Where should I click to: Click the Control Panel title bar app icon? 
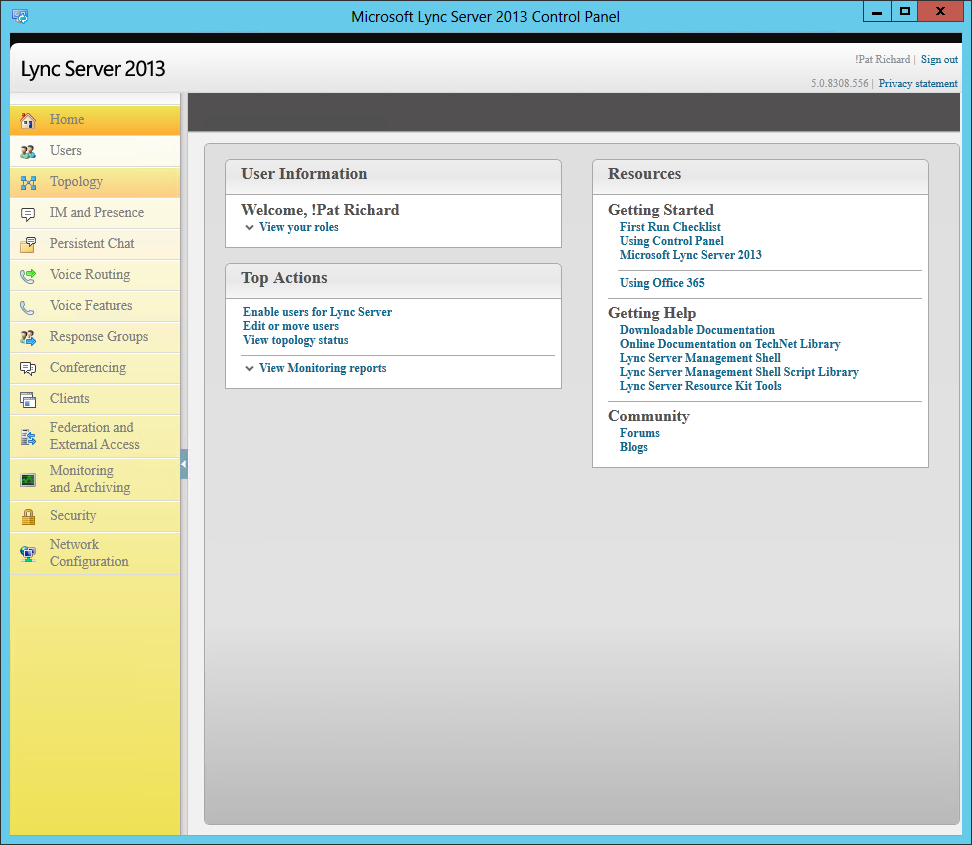coord(20,16)
